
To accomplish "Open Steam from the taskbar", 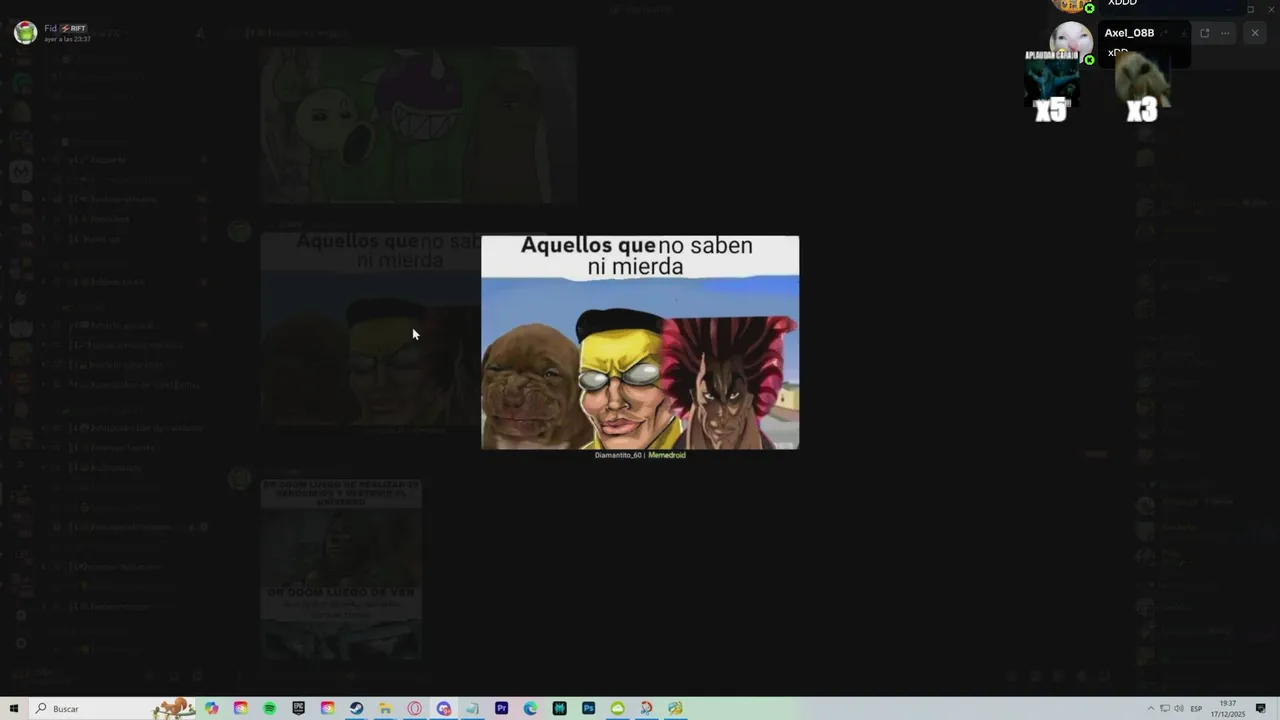I will (x=356, y=708).
